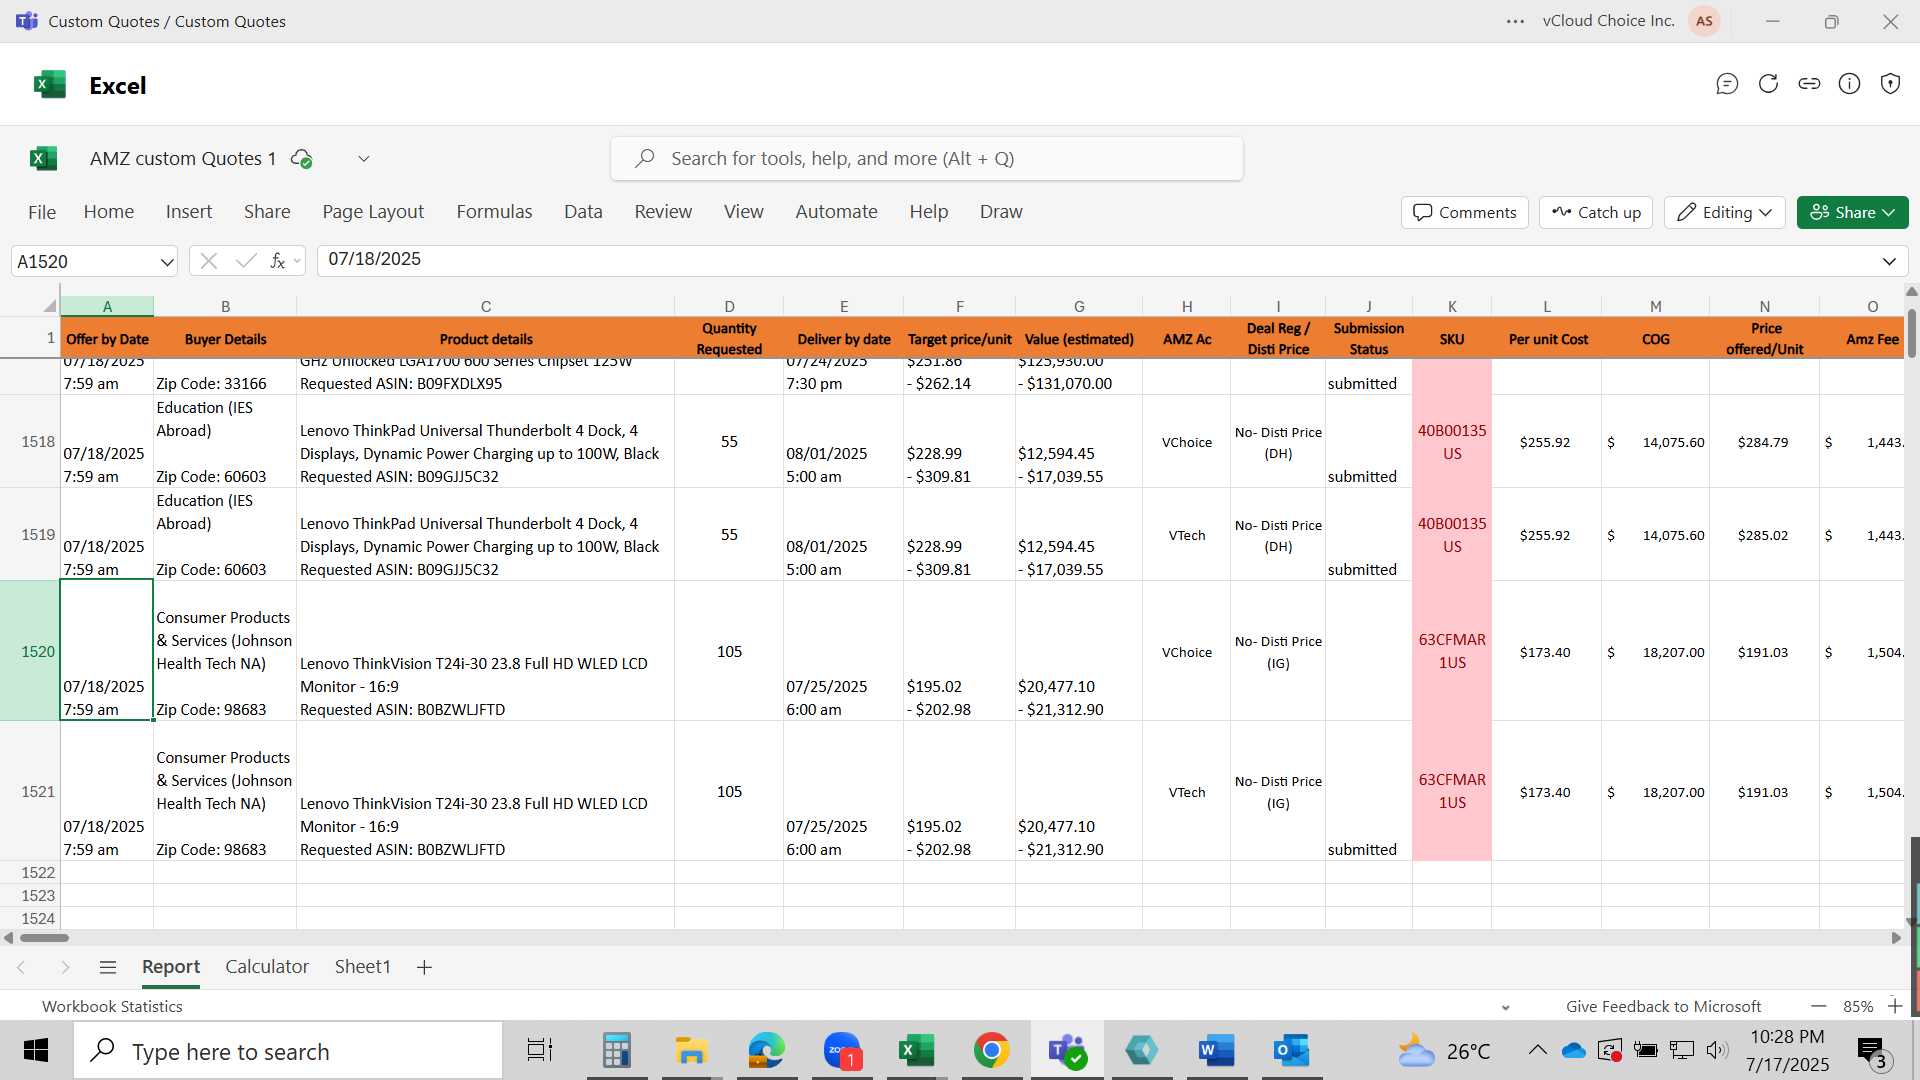Click the Excel app logo beside file name

coord(44,158)
